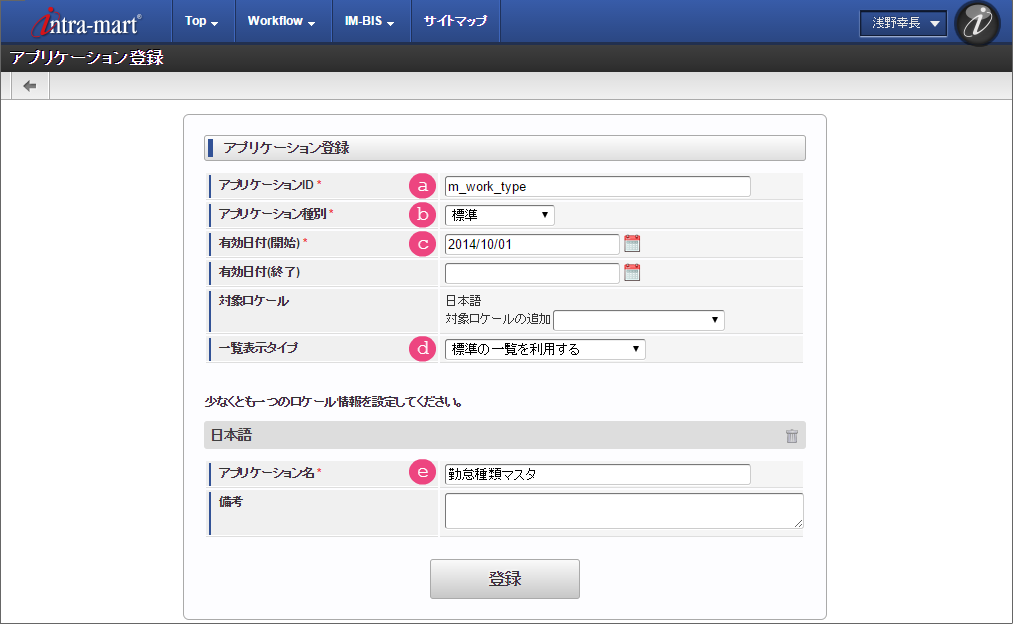Delete the 日本語 locale with trash icon
The width and height of the screenshot is (1013, 624).
point(792,436)
